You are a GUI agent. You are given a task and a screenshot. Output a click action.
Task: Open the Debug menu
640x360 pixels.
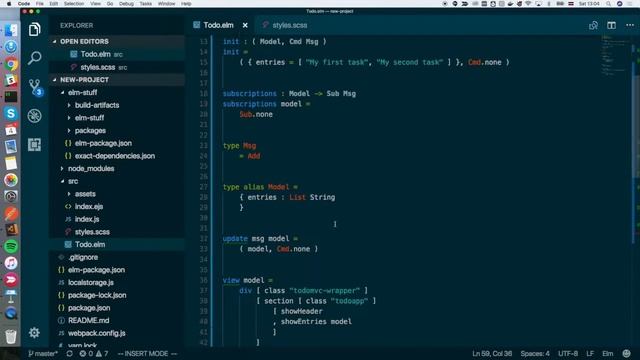126,4
